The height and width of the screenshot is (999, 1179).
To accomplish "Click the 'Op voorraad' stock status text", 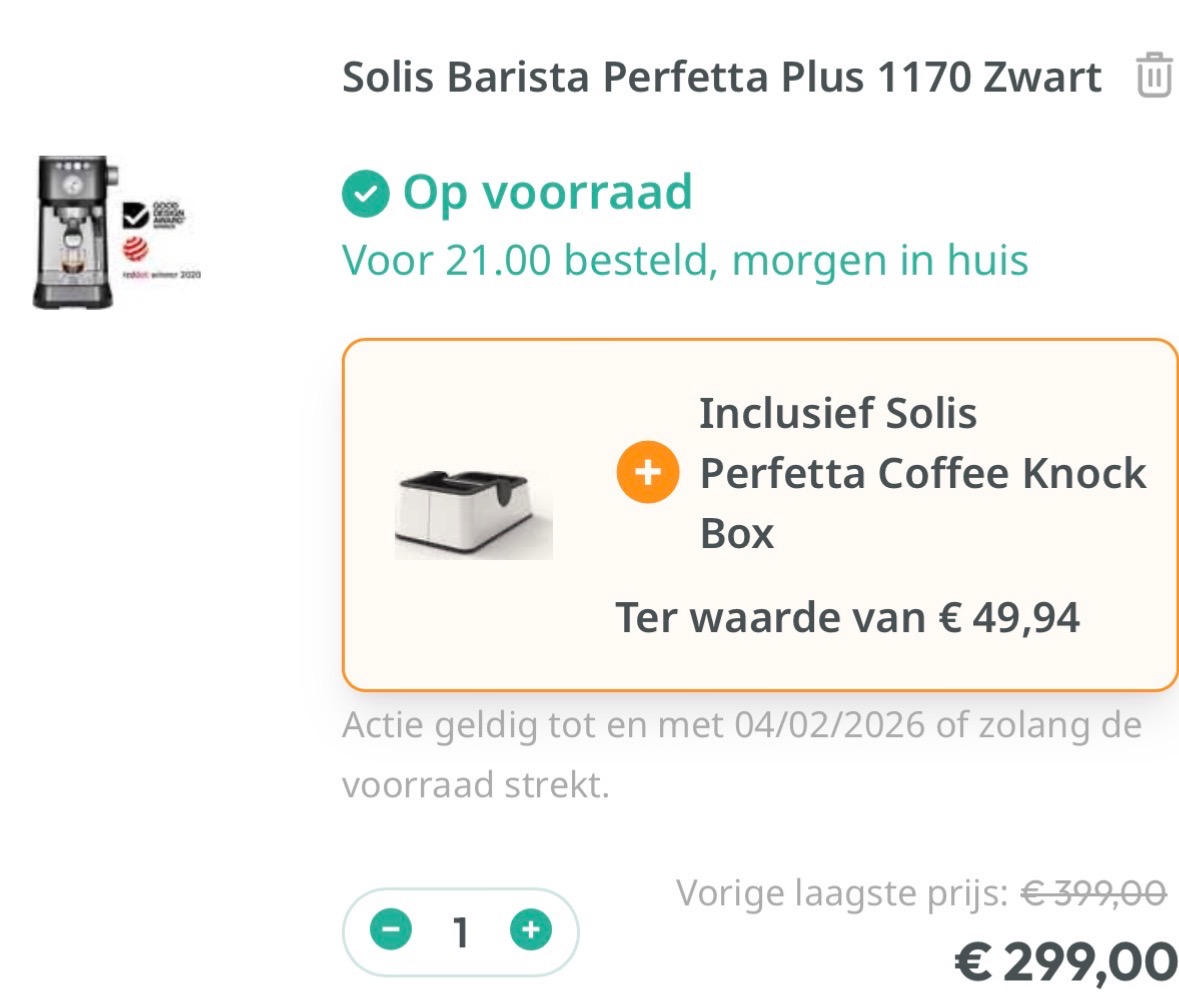I will 547,192.
